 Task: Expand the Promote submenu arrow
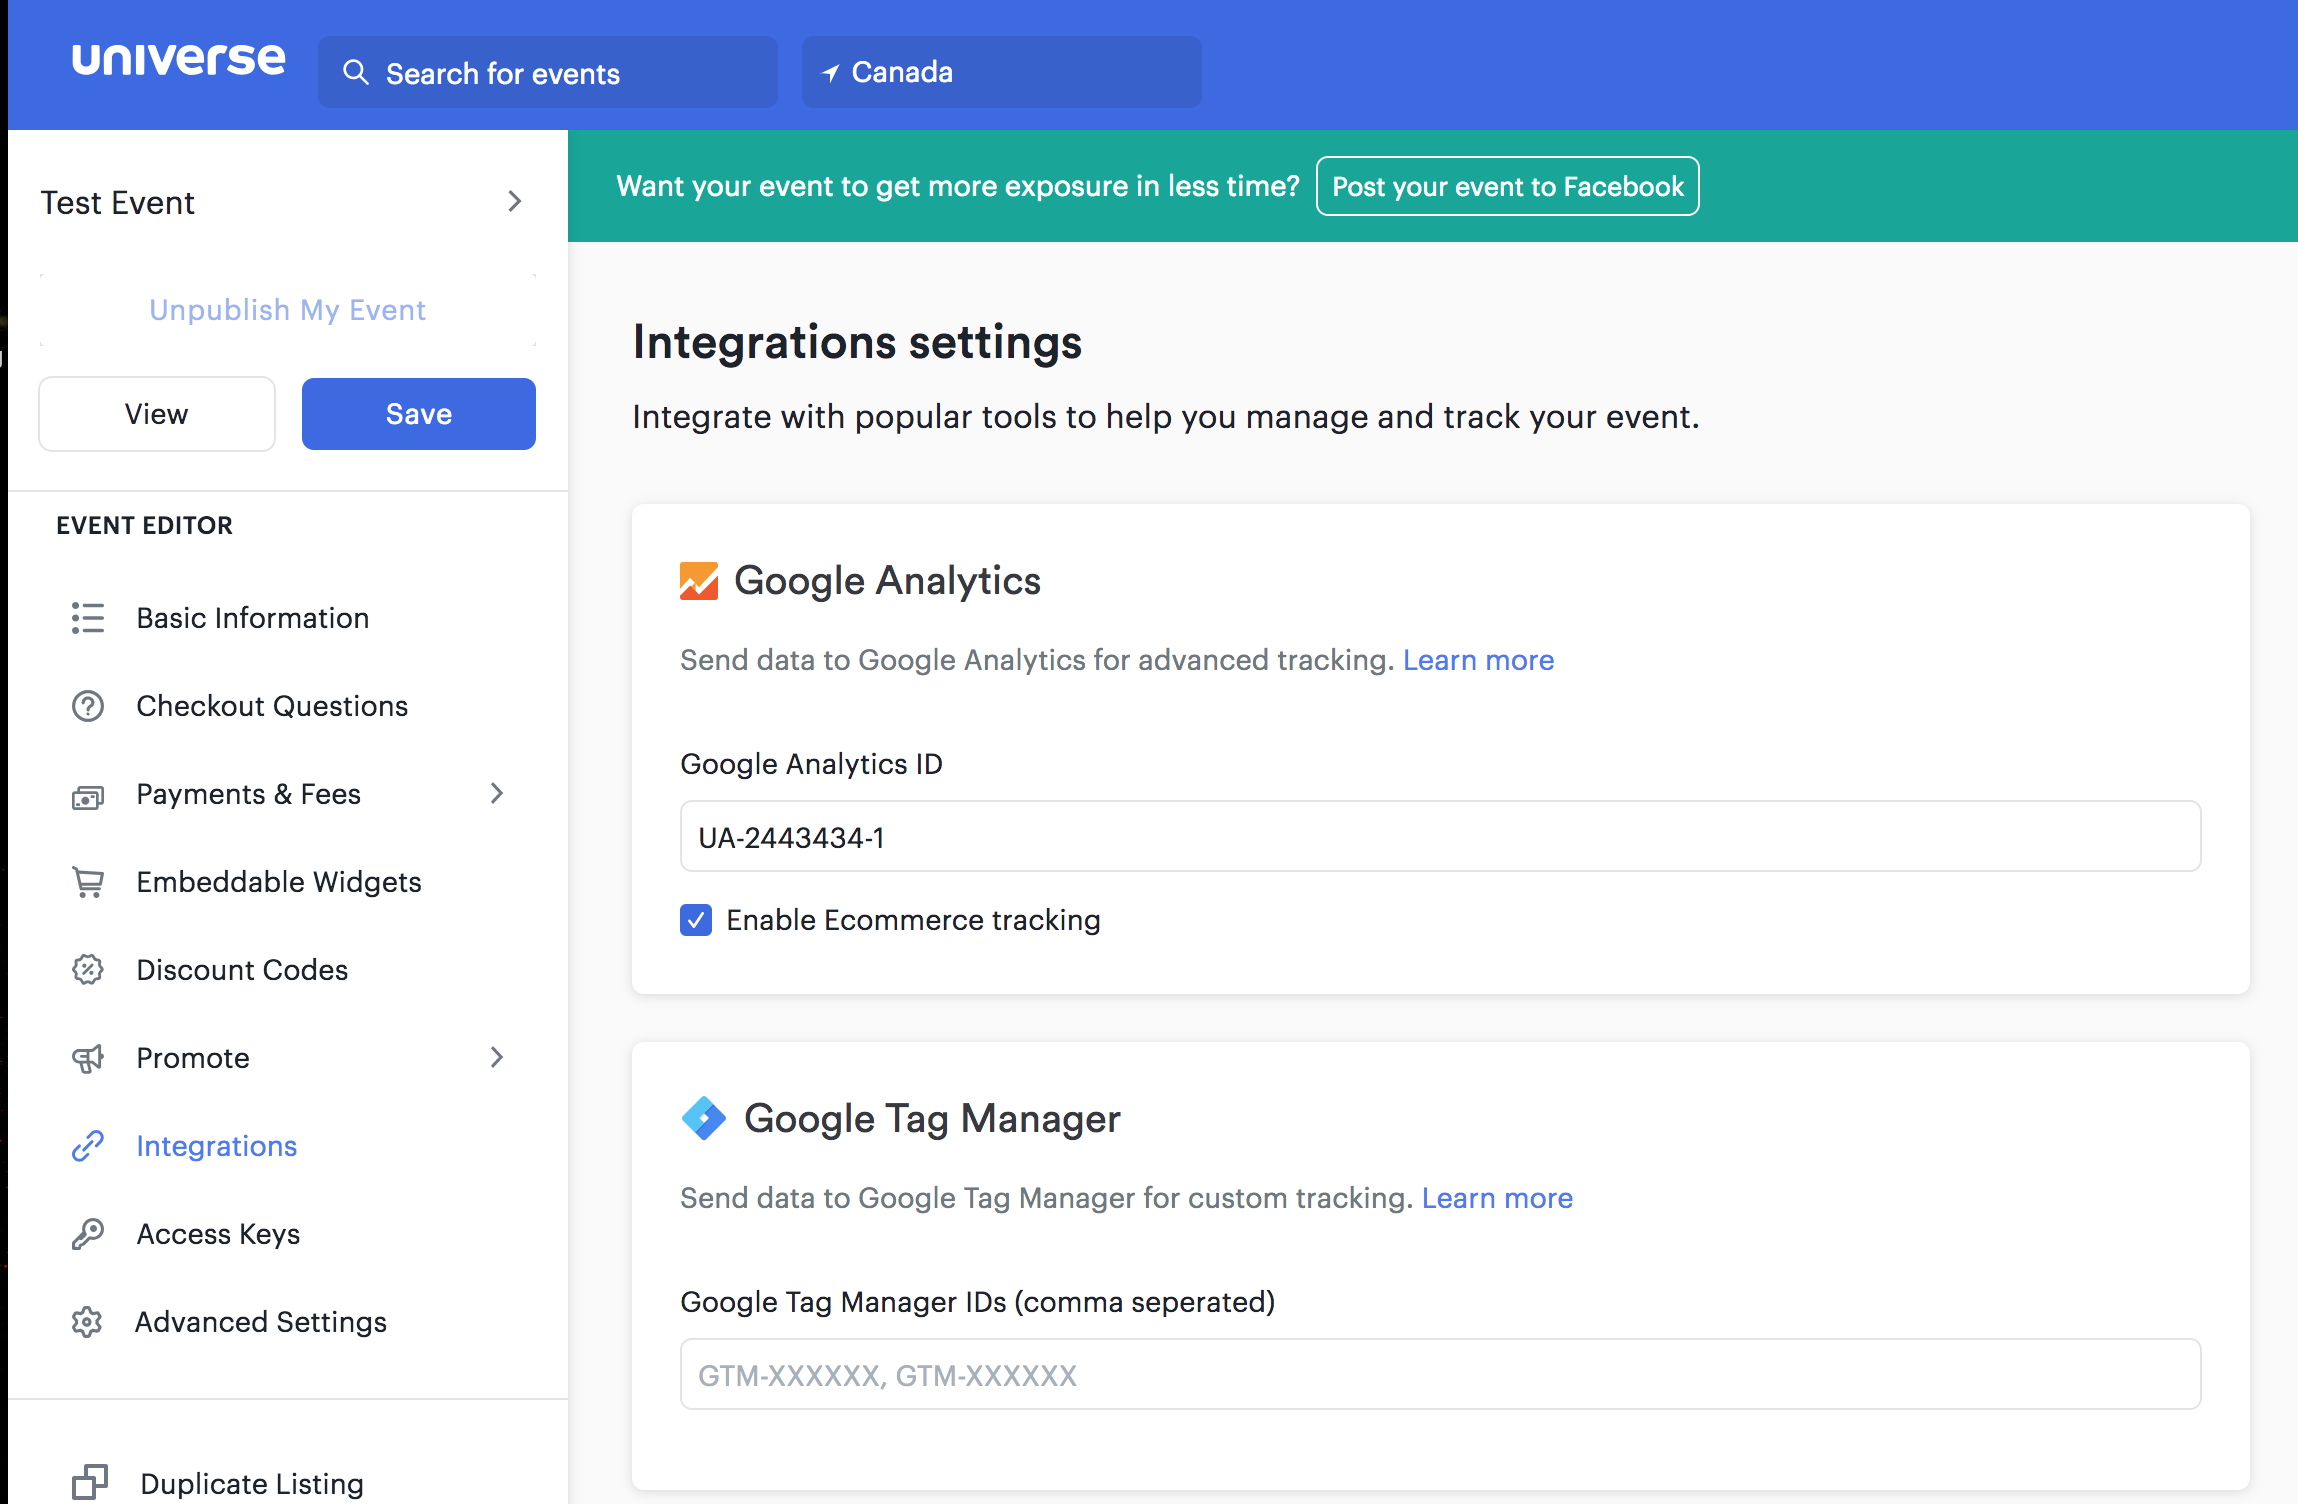(x=497, y=1058)
